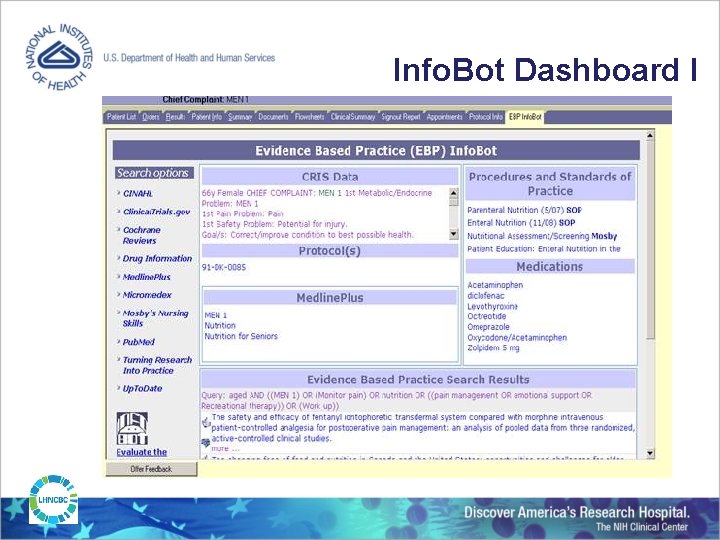Viewport: 720px width, 540px height.
Task: Switch to the Orders tab
Action: (x=151, y=117)
